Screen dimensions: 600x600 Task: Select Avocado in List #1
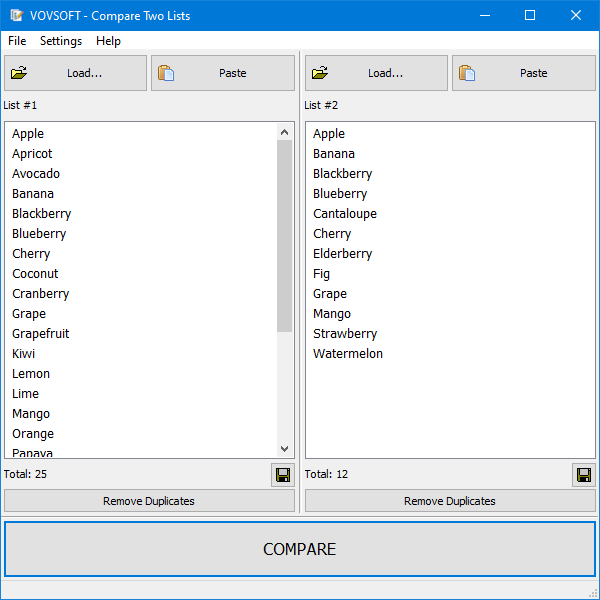coord(36,174)
